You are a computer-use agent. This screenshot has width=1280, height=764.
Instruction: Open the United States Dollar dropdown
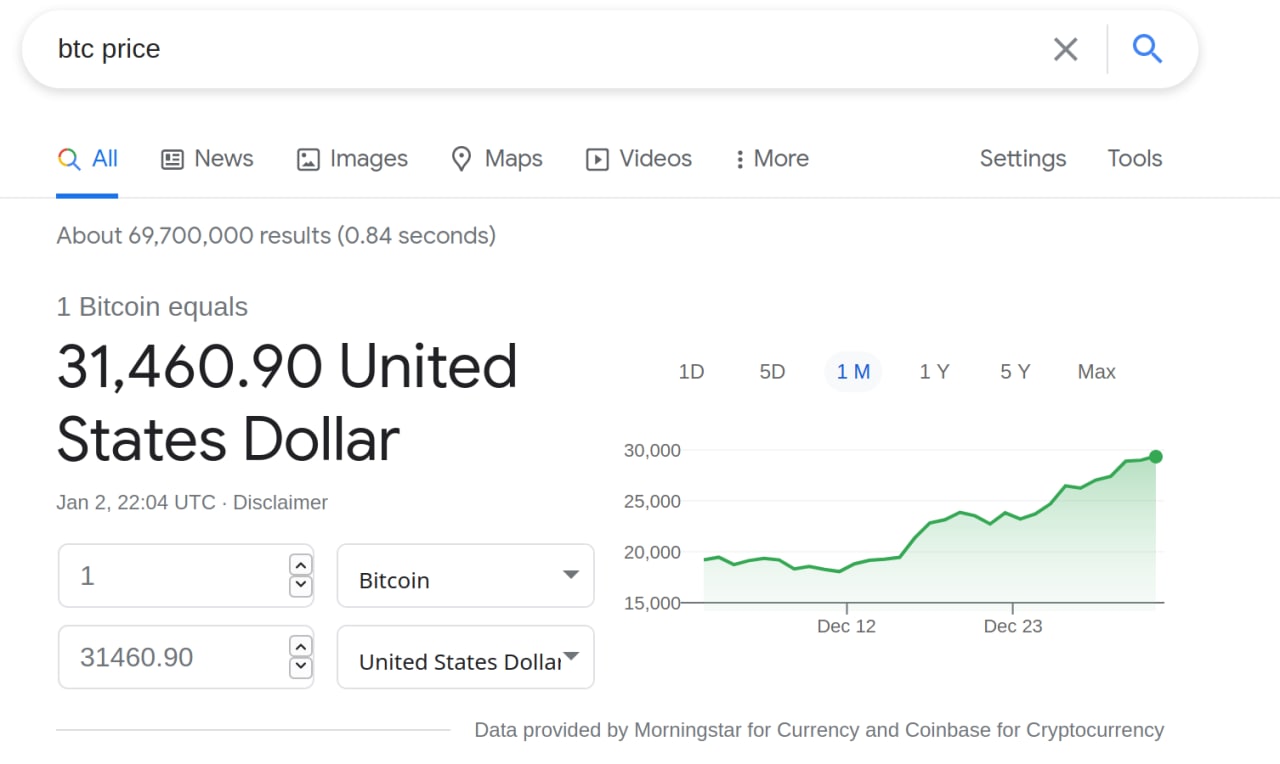pos(465,658)
